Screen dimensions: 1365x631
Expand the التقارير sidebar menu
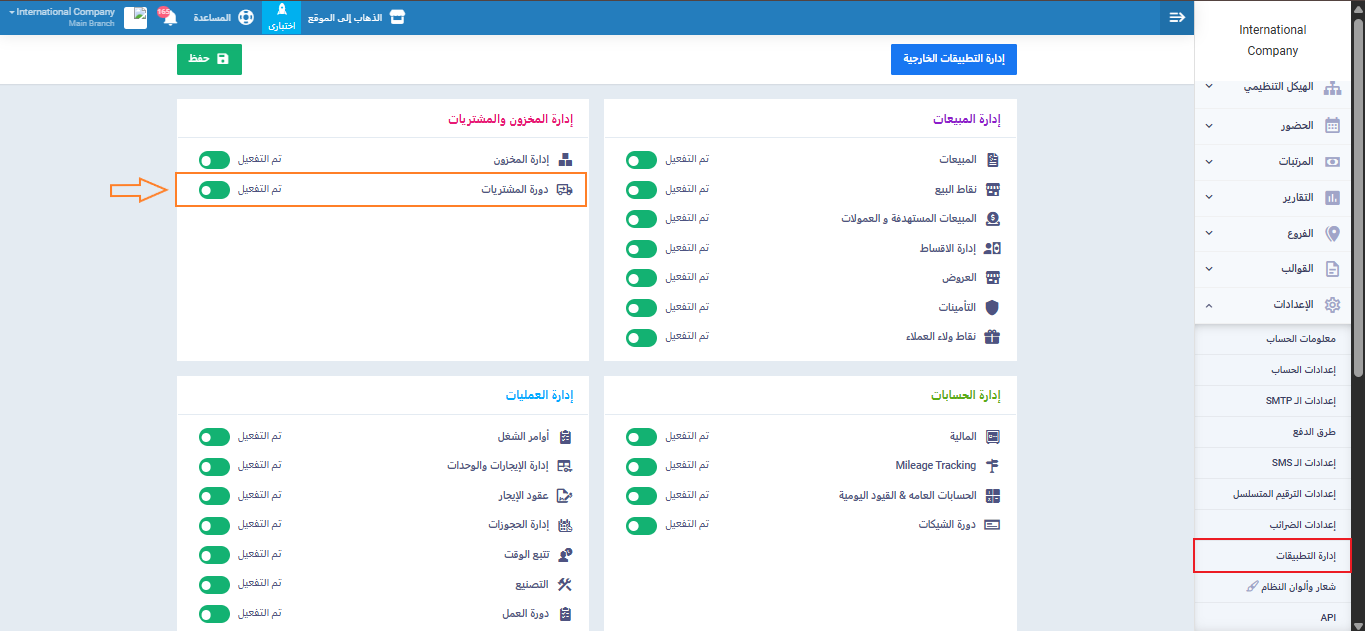coord(1272,198)
